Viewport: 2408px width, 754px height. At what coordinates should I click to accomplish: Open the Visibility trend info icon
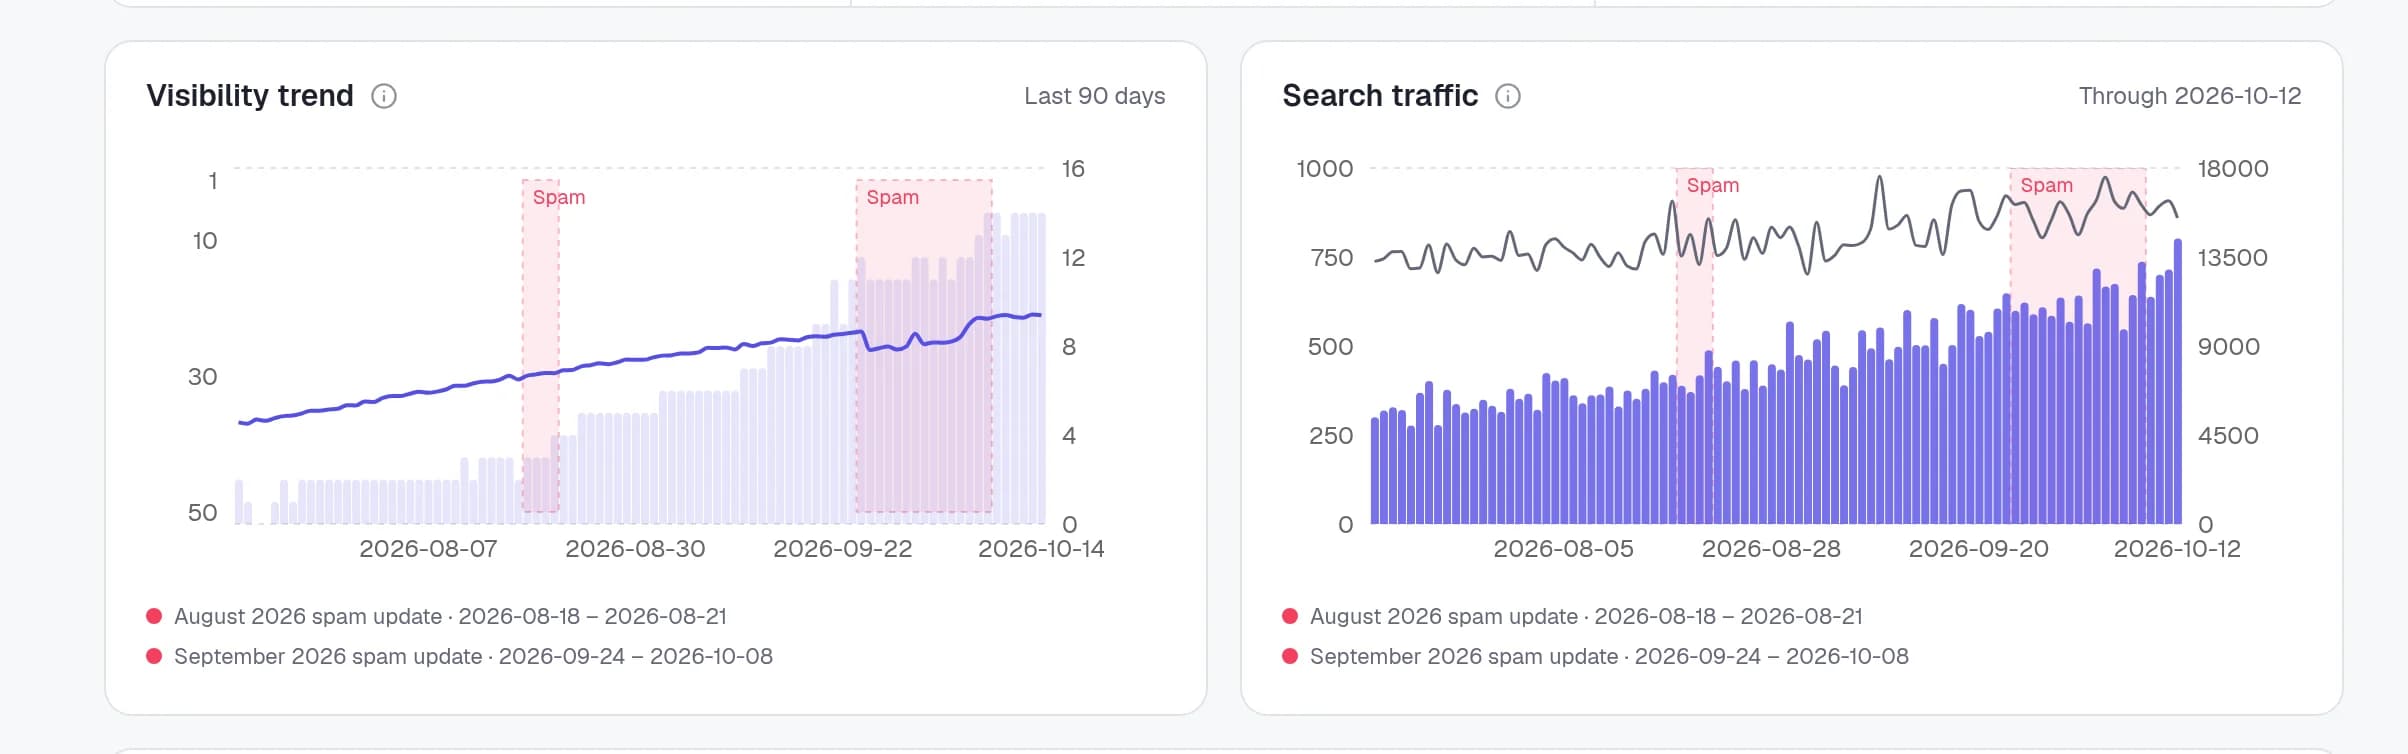(x=384, y=96)
